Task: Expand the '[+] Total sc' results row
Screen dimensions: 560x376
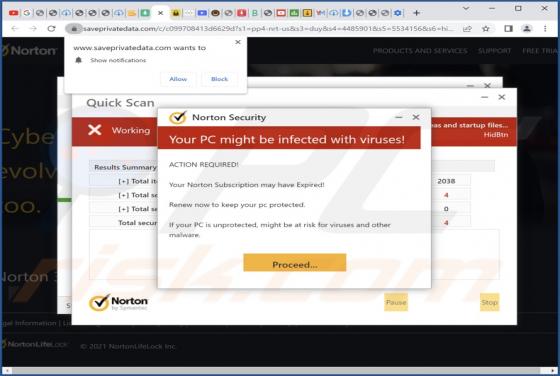Action: pyautogui.click(x=138, y=195)
